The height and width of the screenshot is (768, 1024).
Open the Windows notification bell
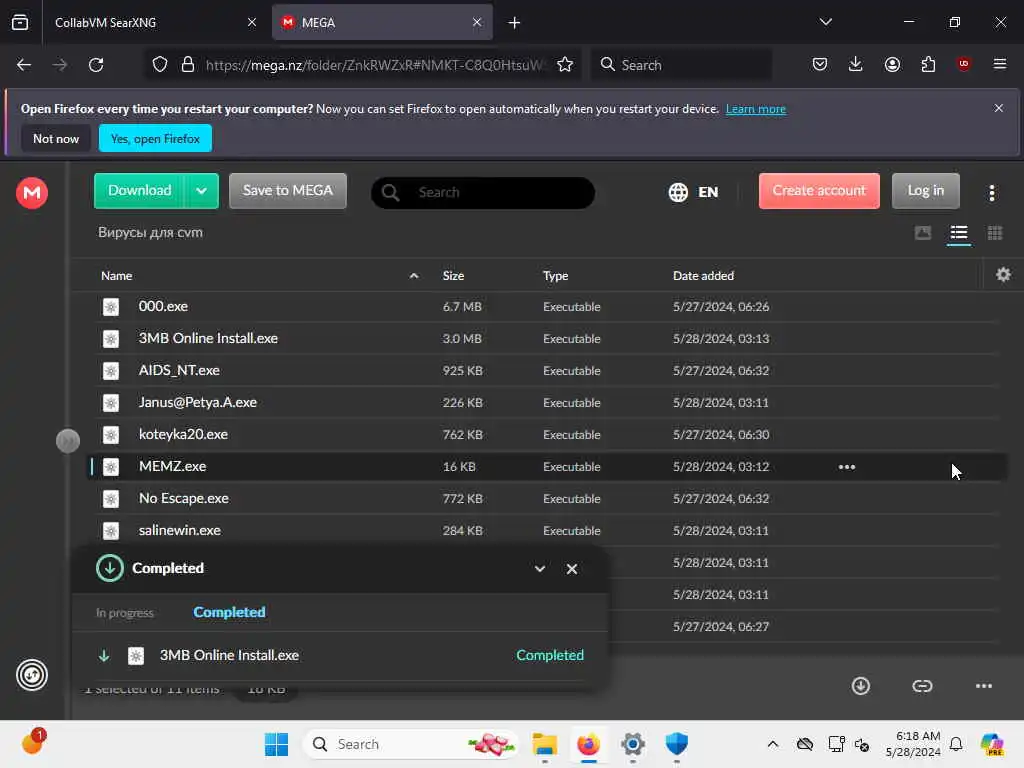955,744
